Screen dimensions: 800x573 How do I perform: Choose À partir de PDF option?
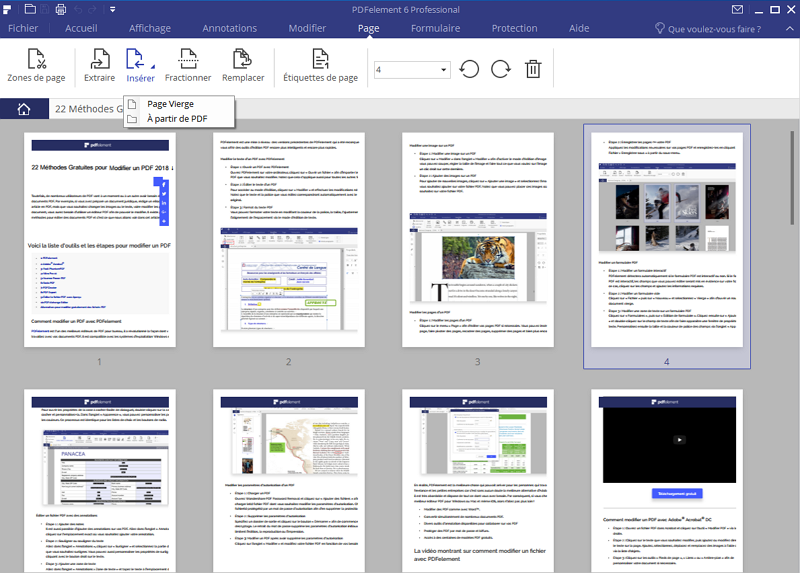pos(177,119)
